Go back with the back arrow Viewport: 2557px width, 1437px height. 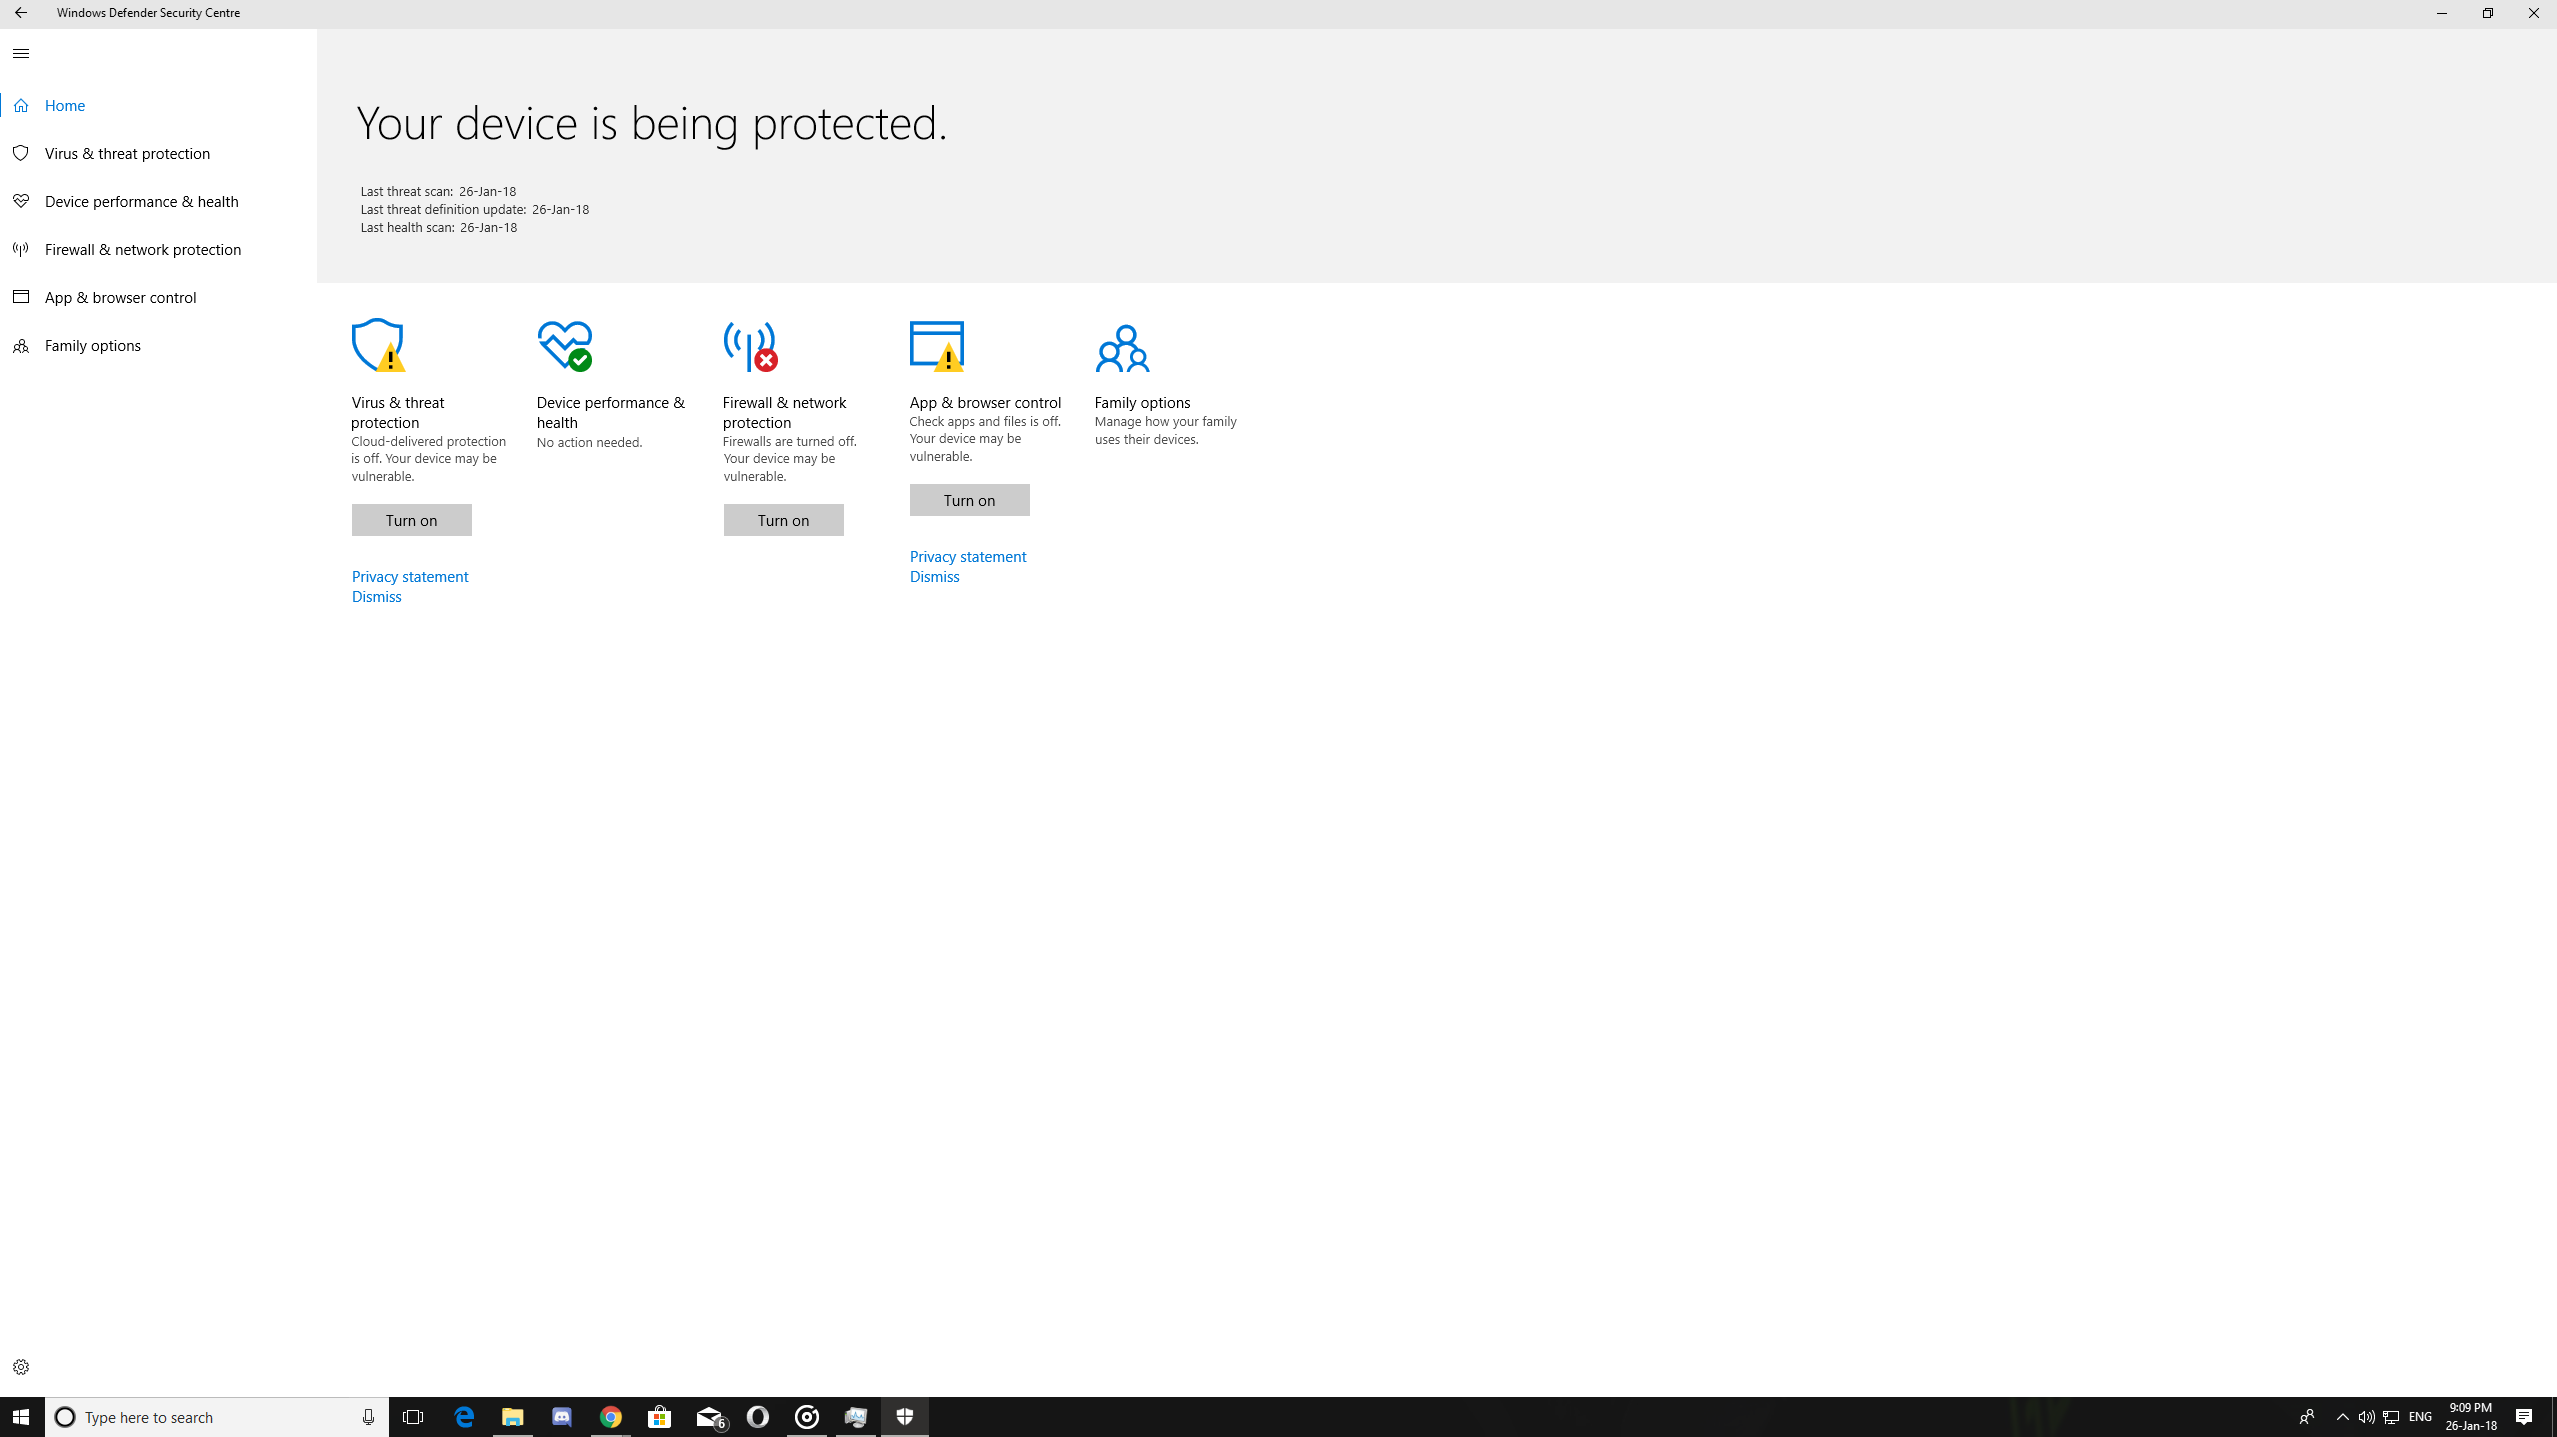[x=21, y=13]
